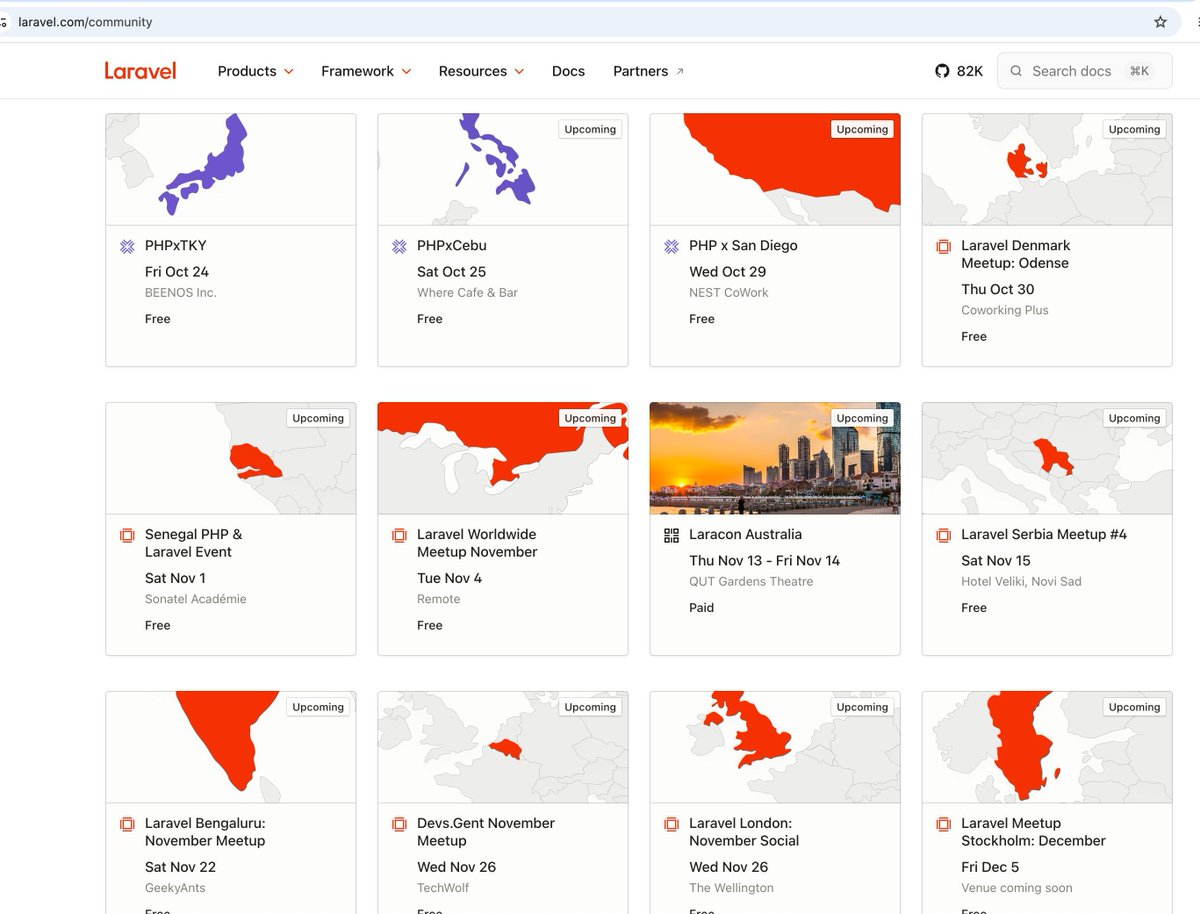Viewport: 1200px width, 914px height.
Task: Expand the Framework menu
Action: [x=366, y=71]
